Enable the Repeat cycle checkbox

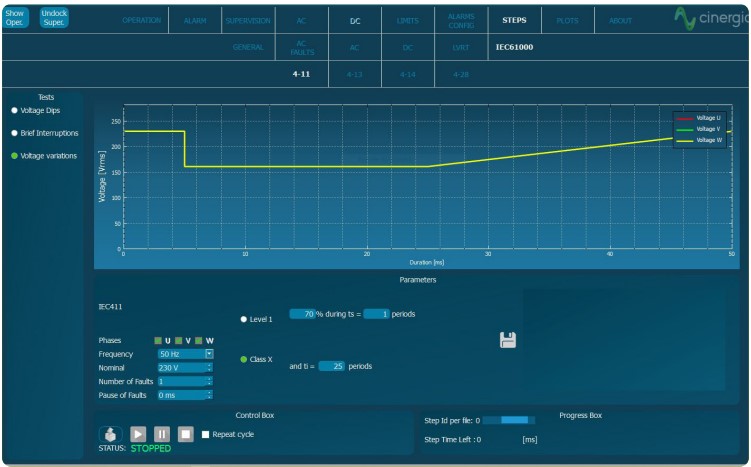point(206,434)
